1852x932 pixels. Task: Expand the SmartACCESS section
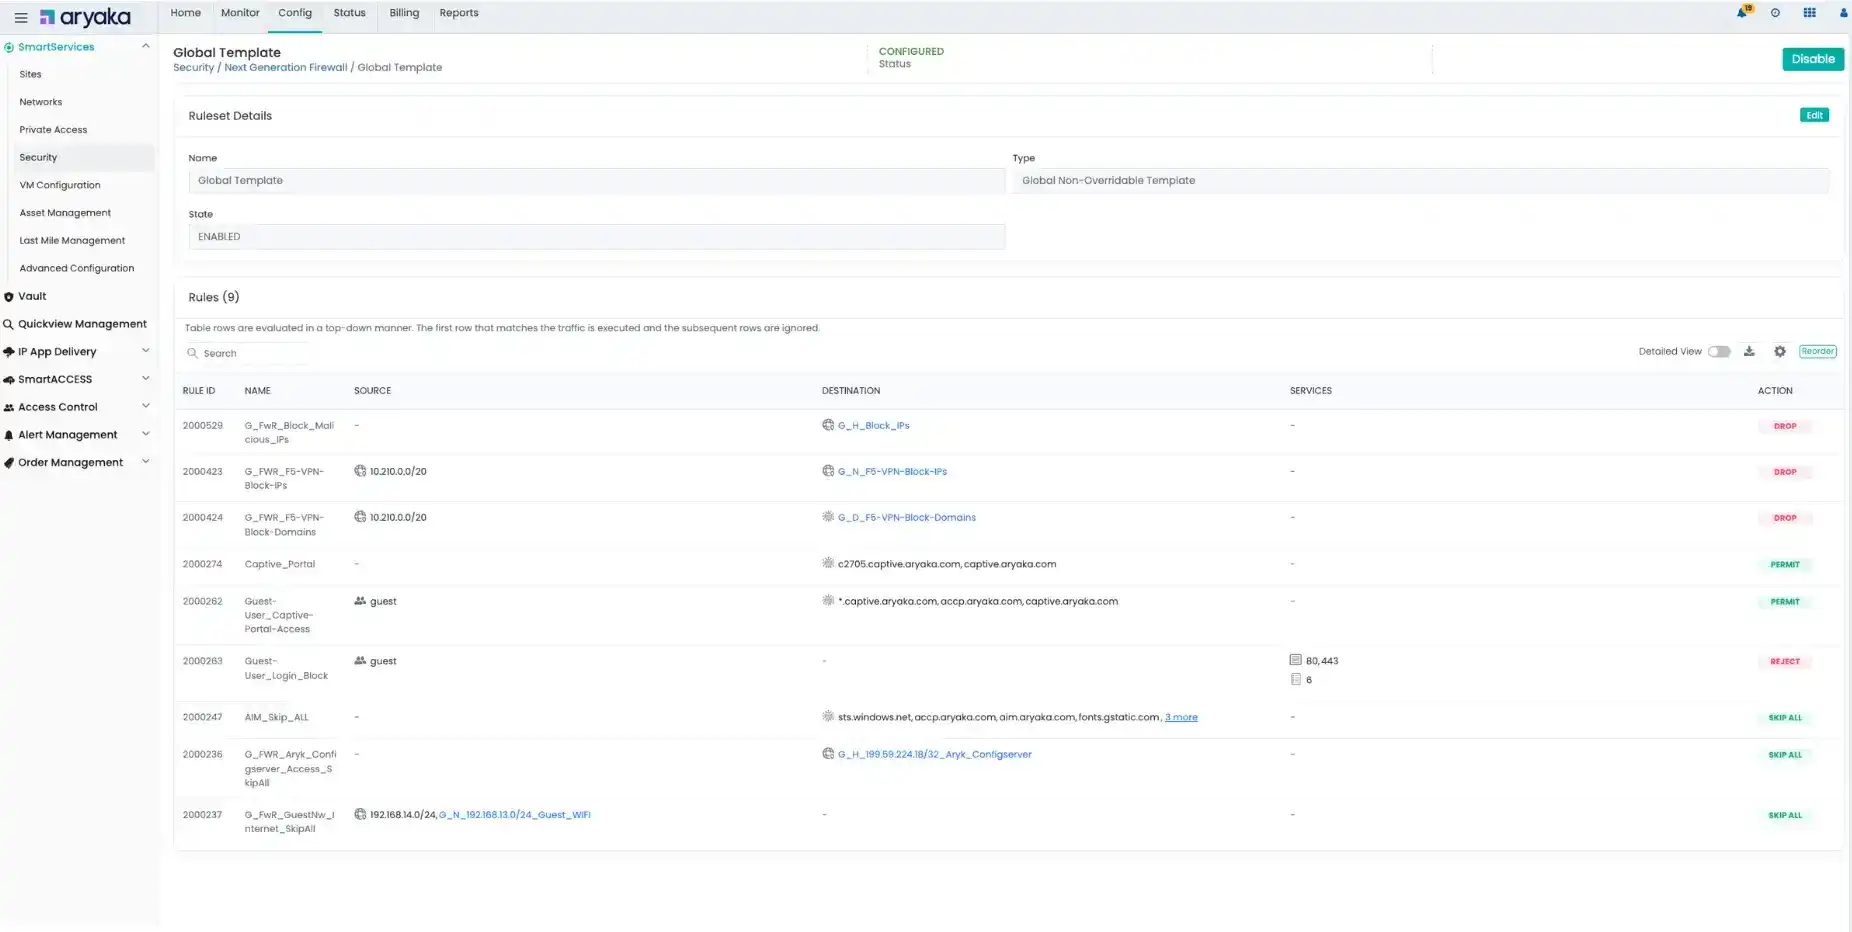pos(146,379)
